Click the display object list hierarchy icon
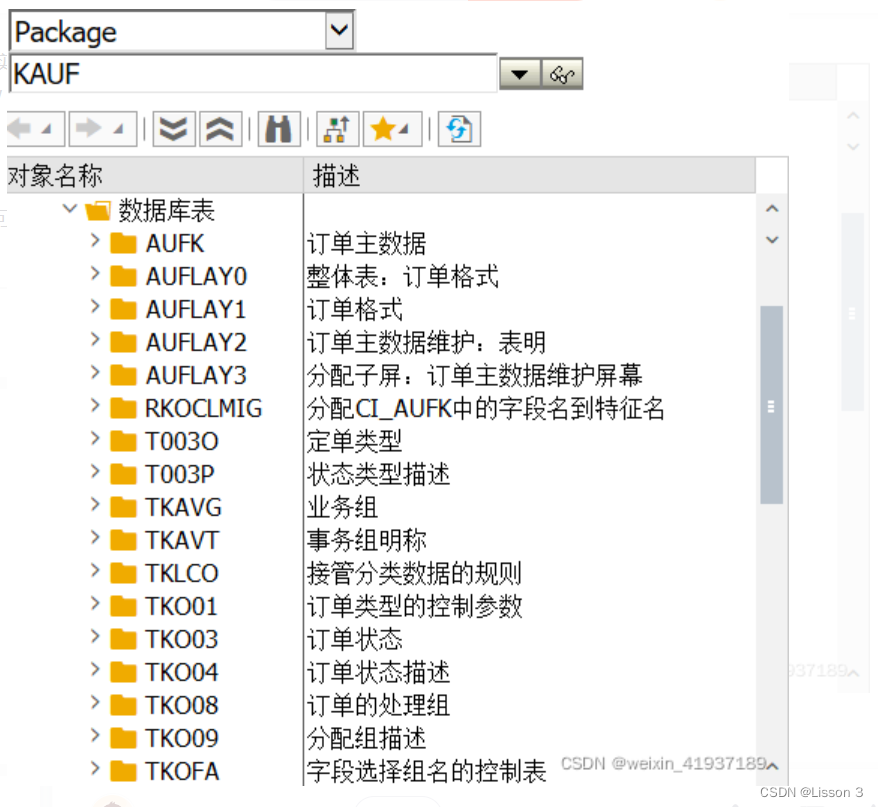This screenshot has width=878, height=807. (x=336, y=128)
